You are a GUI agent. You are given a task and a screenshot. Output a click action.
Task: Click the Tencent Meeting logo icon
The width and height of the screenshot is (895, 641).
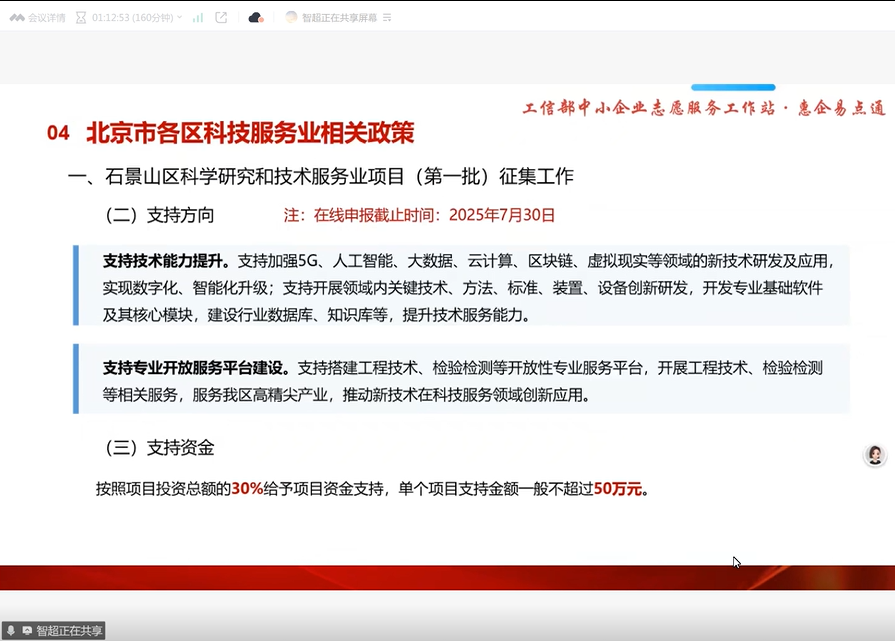click(17, 18)
